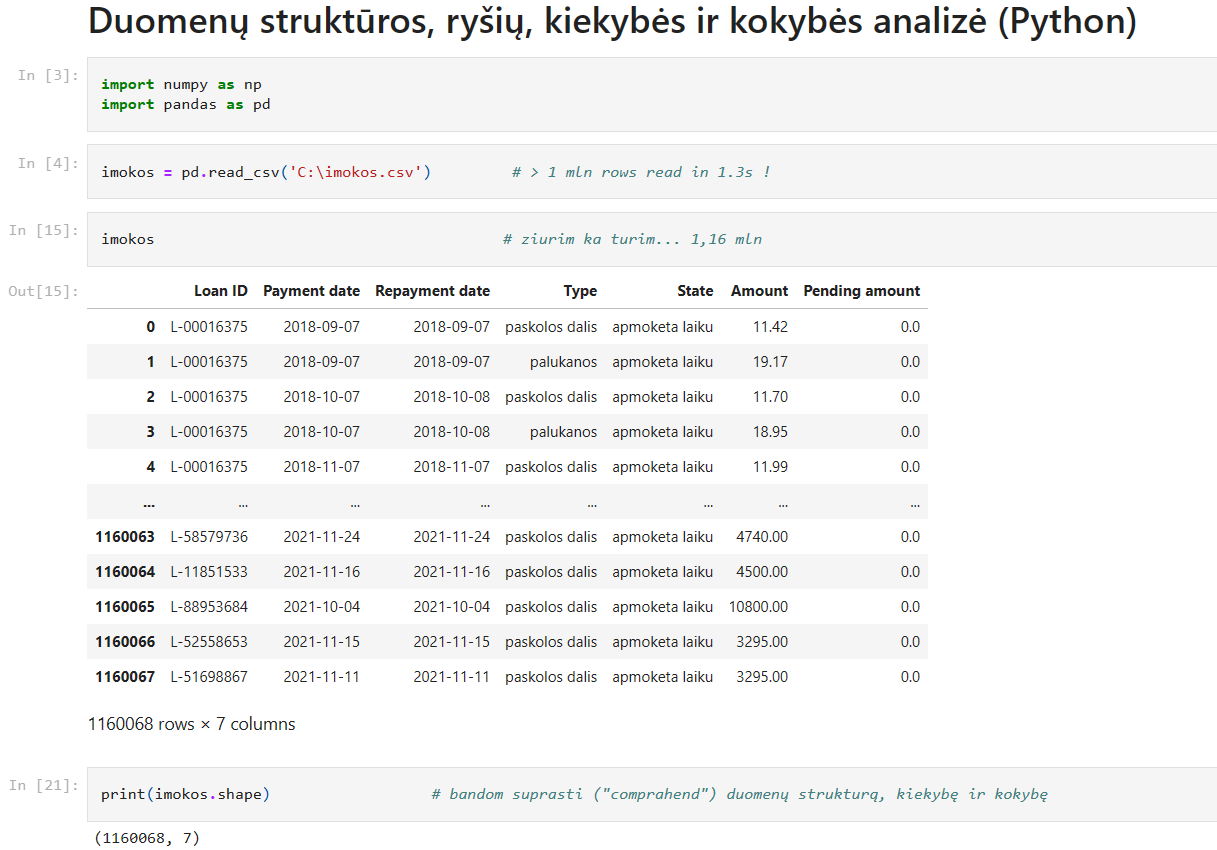Click the 'C:\imokos.csv' string
The height and width of the screenshot is (850, 1217).
tap(356, 172)
